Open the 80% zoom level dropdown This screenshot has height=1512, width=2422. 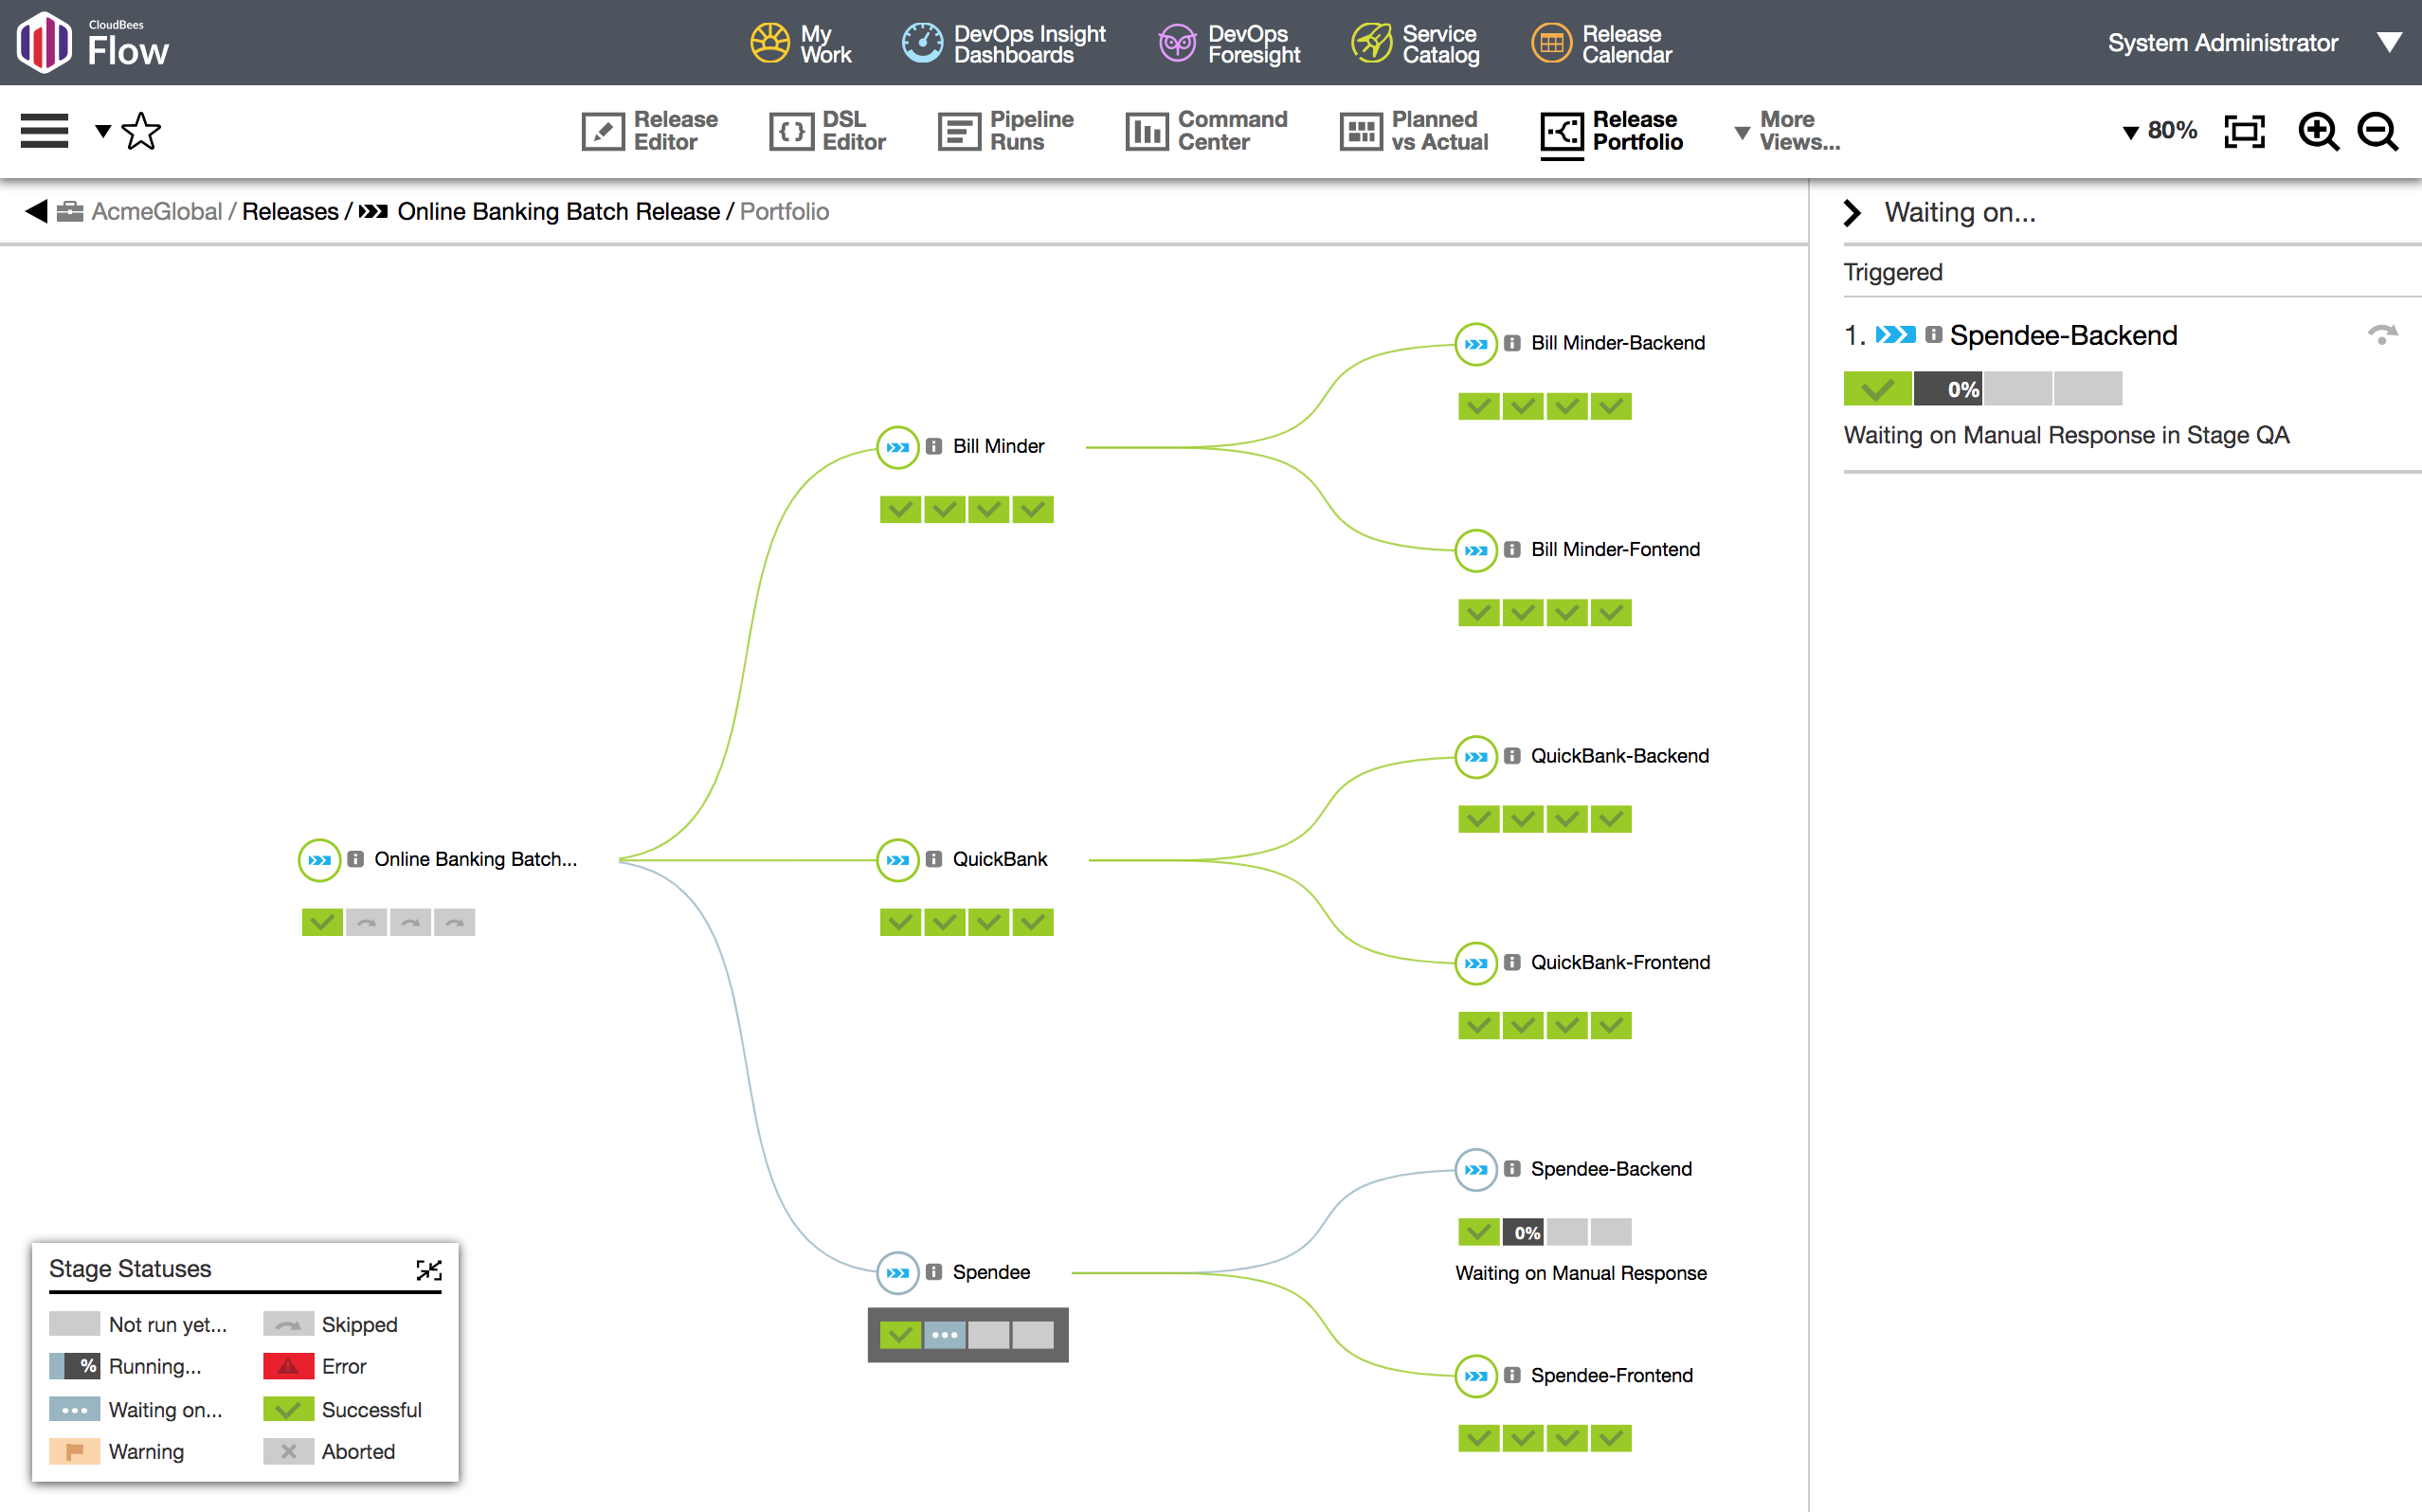[x=2160, y=131]
